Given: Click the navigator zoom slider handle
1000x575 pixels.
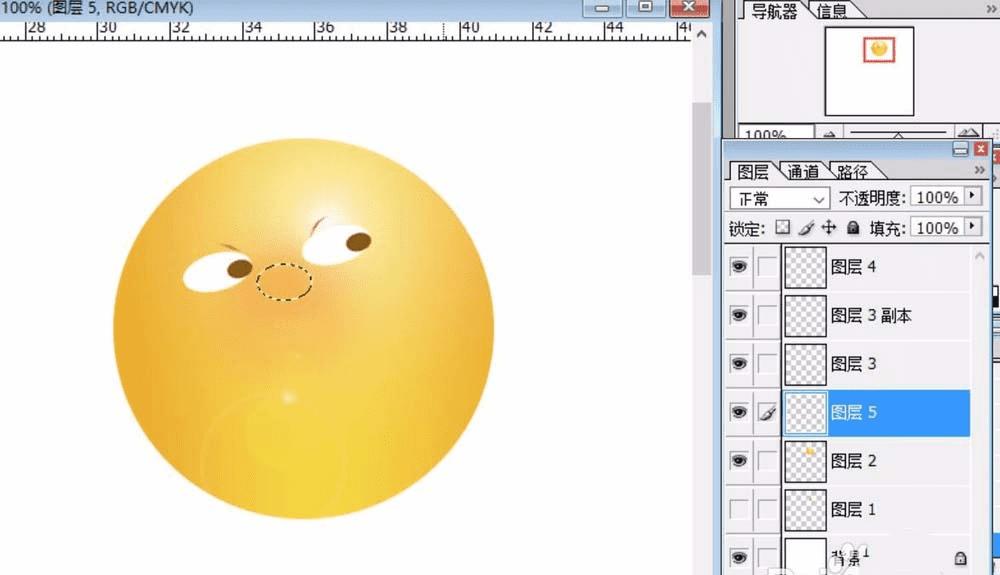Looking at the screenshot, I should [x=898, y=135].
